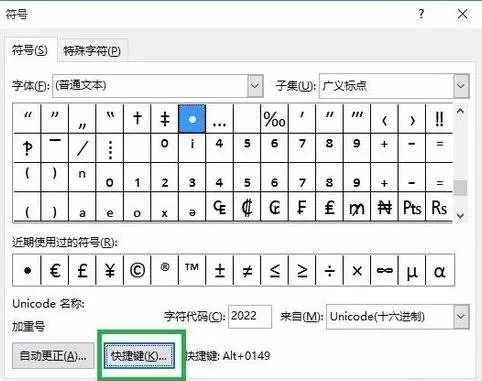Select the lira ₤ symbol in the grid

pyautogui.click(x=329, y=207)
